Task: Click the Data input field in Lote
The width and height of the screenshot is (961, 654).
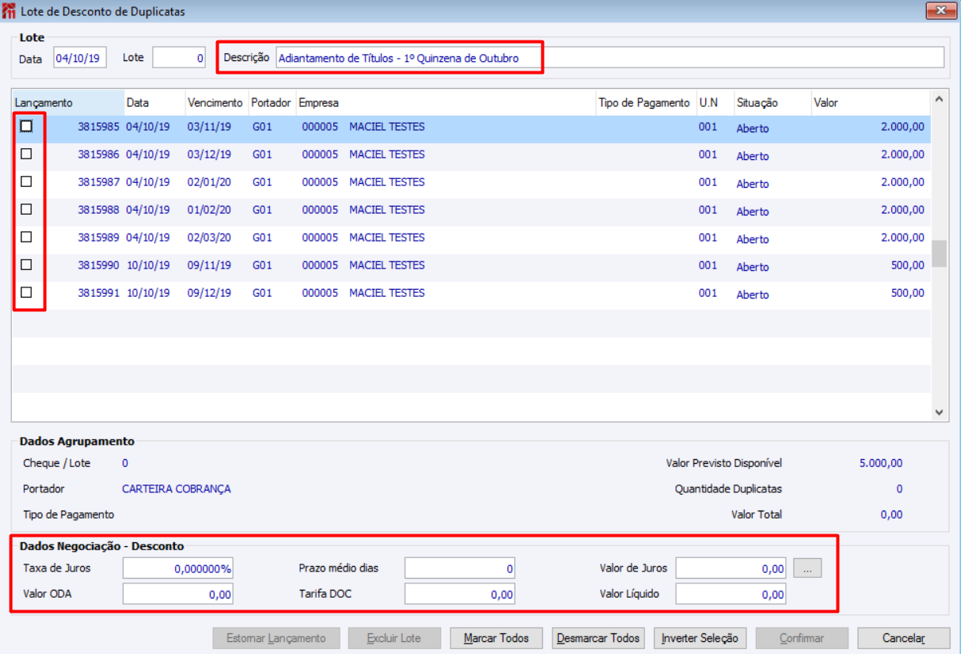Action: click(x=80, y=58)
